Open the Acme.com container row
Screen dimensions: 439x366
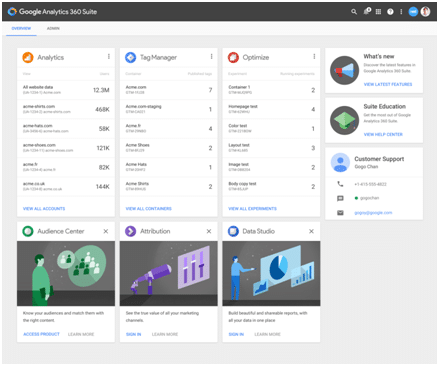pos(169,90)
